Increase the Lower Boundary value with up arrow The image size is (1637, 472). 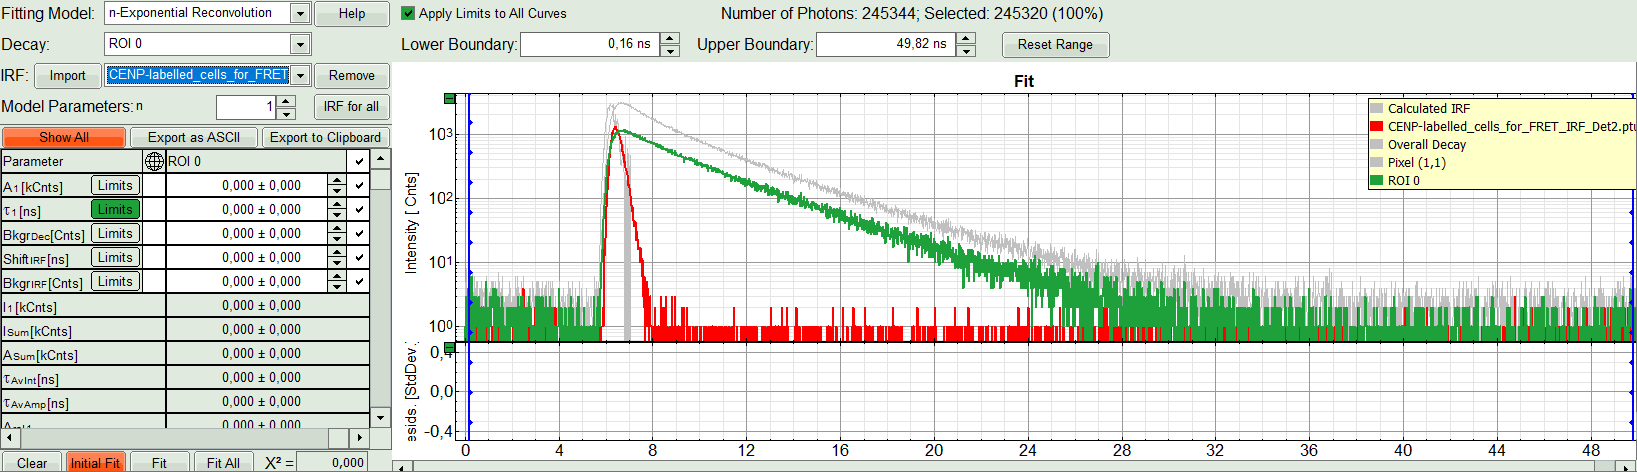point(670,39)
